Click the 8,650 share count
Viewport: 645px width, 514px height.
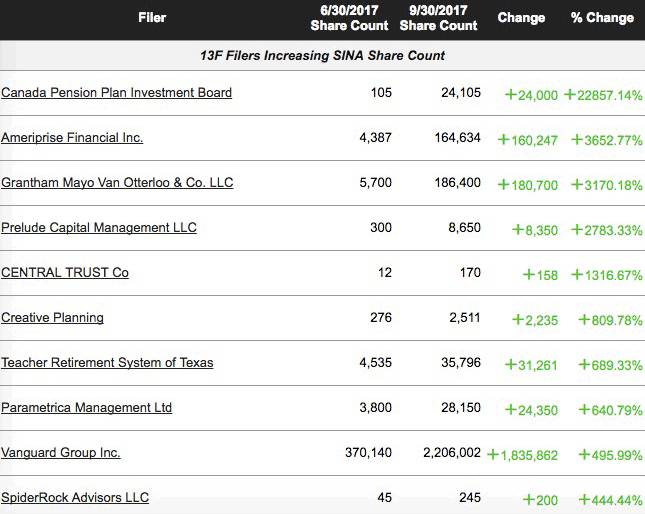click(x=464, y=227)
